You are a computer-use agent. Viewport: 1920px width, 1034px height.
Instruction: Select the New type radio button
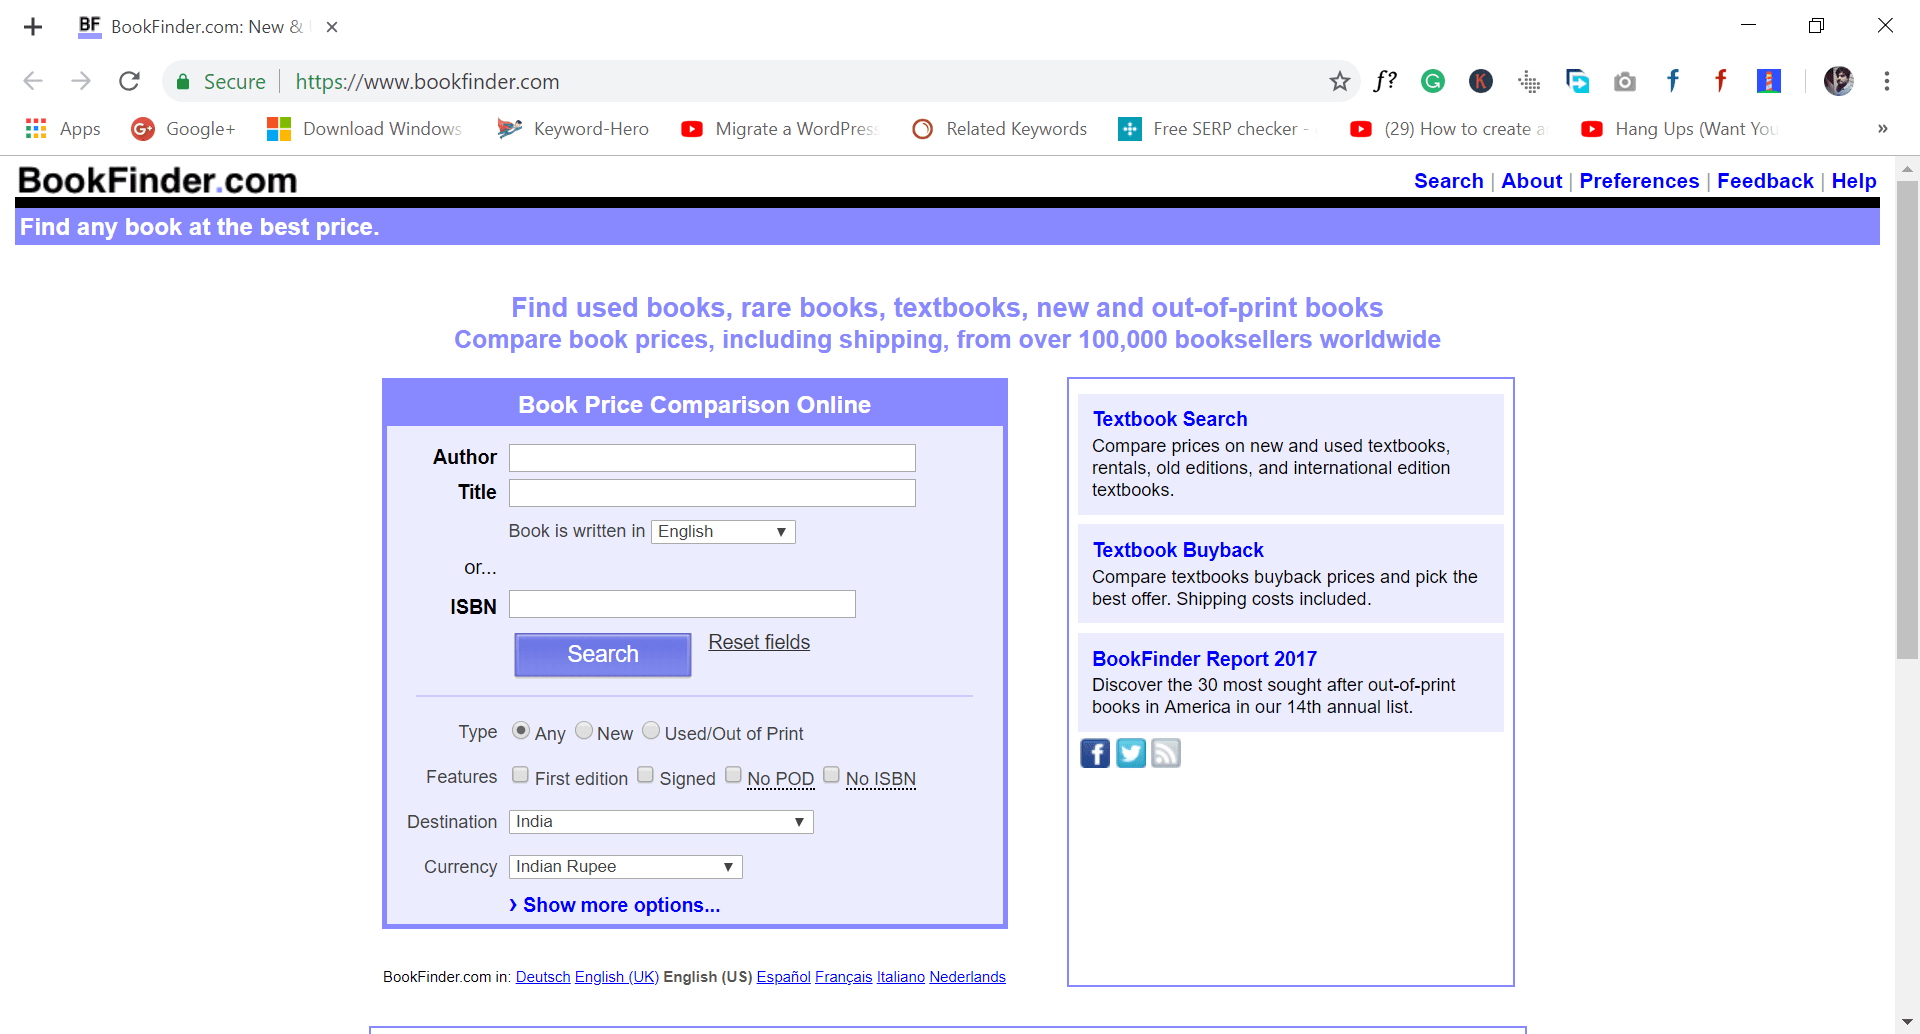(584, 730)
